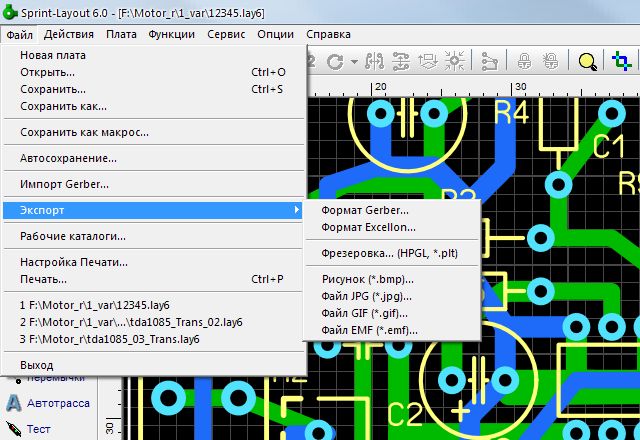The width and height of the screenshot is (640, 440).
Task: Click the C2 component label on board
Action: (404, 414)
